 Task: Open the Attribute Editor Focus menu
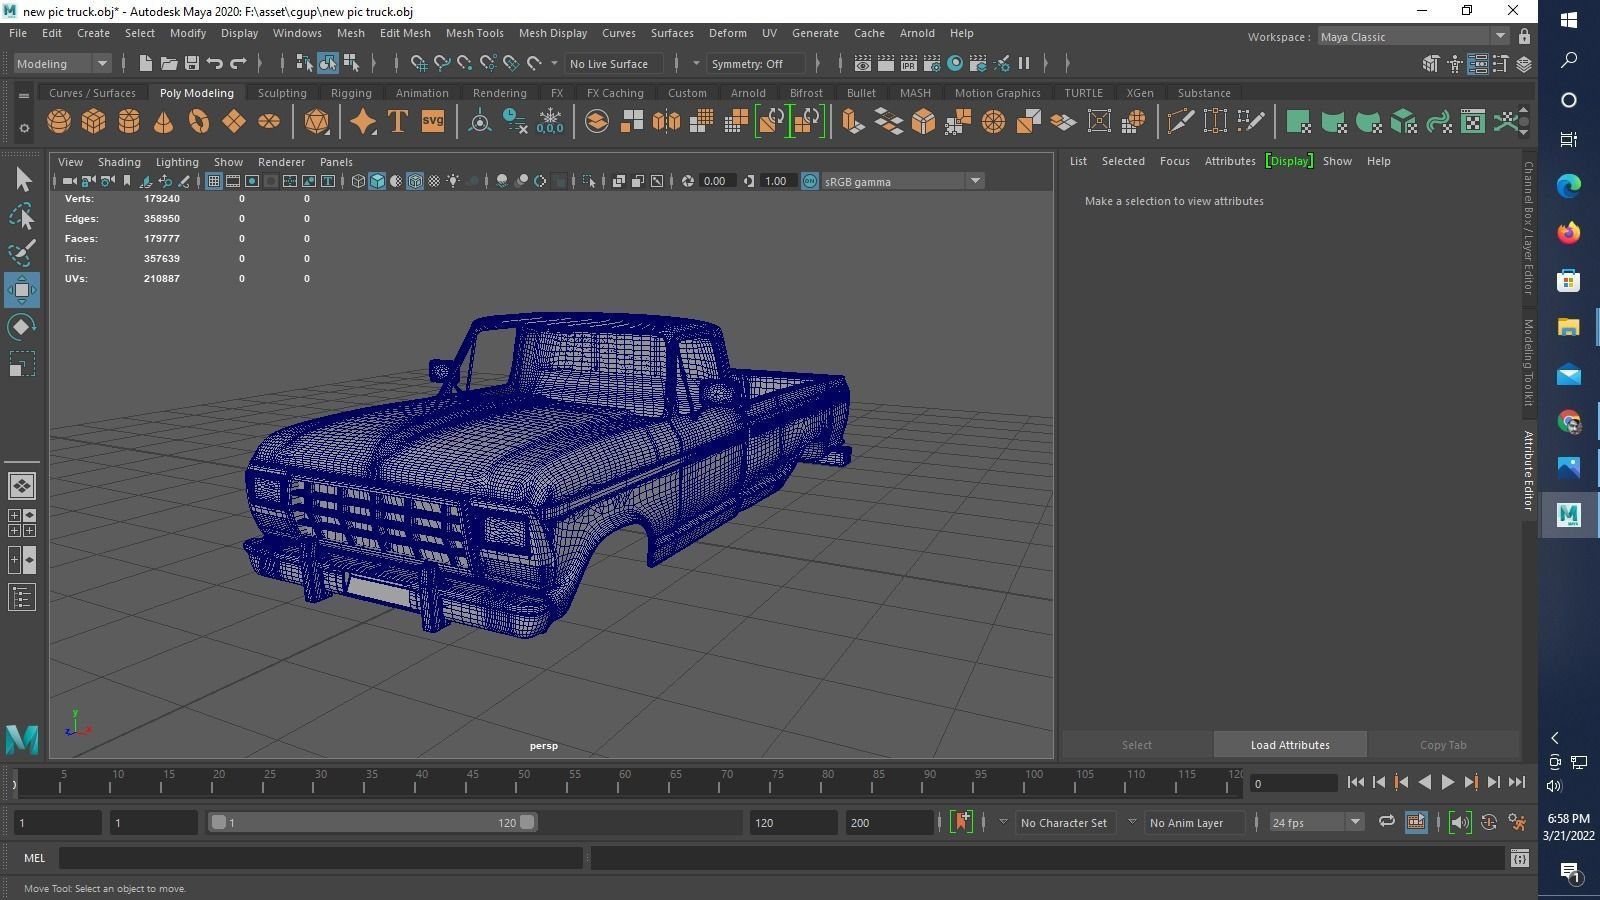1175,161
